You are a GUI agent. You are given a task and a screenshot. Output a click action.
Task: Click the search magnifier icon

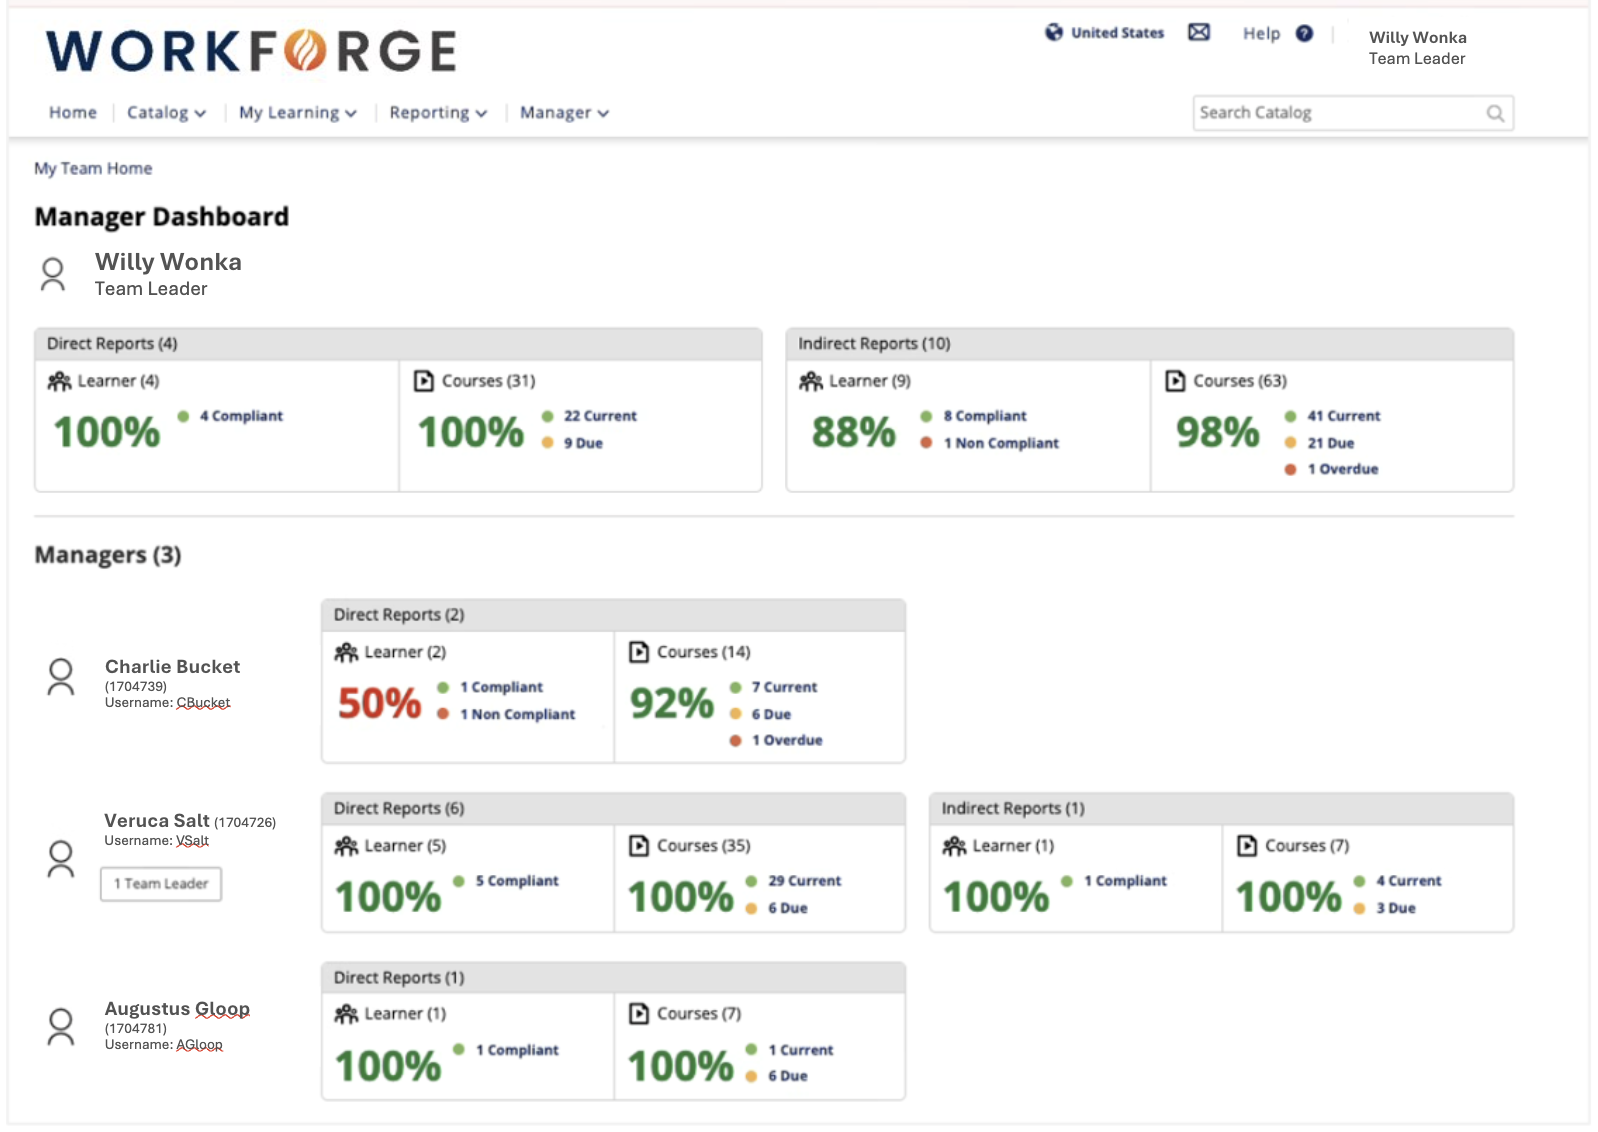(x=1495, y=113)
